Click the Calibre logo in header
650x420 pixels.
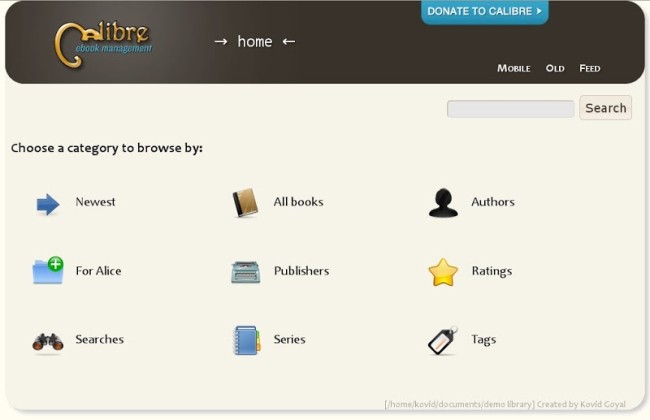click(x=103, y=42)
